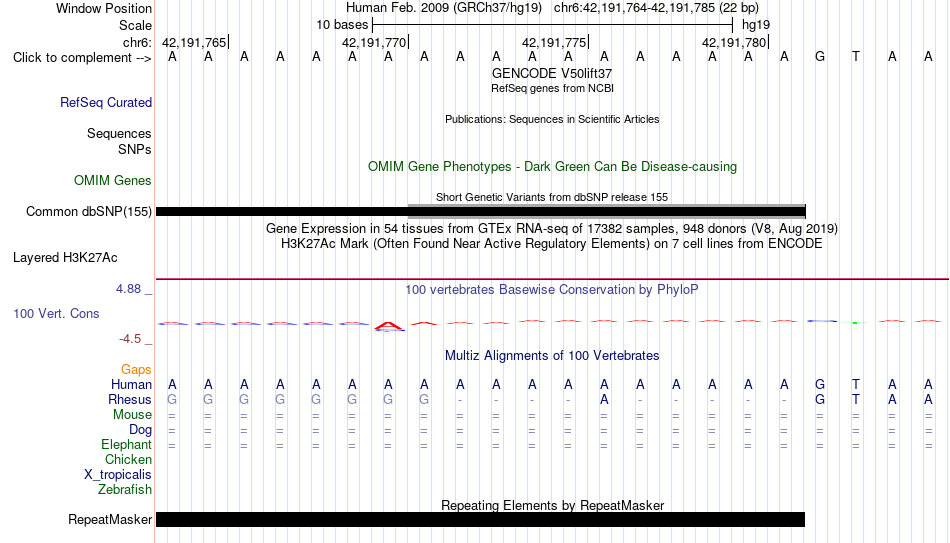
Task: Click the G base in Human alignment row
Action: point(820,384)
